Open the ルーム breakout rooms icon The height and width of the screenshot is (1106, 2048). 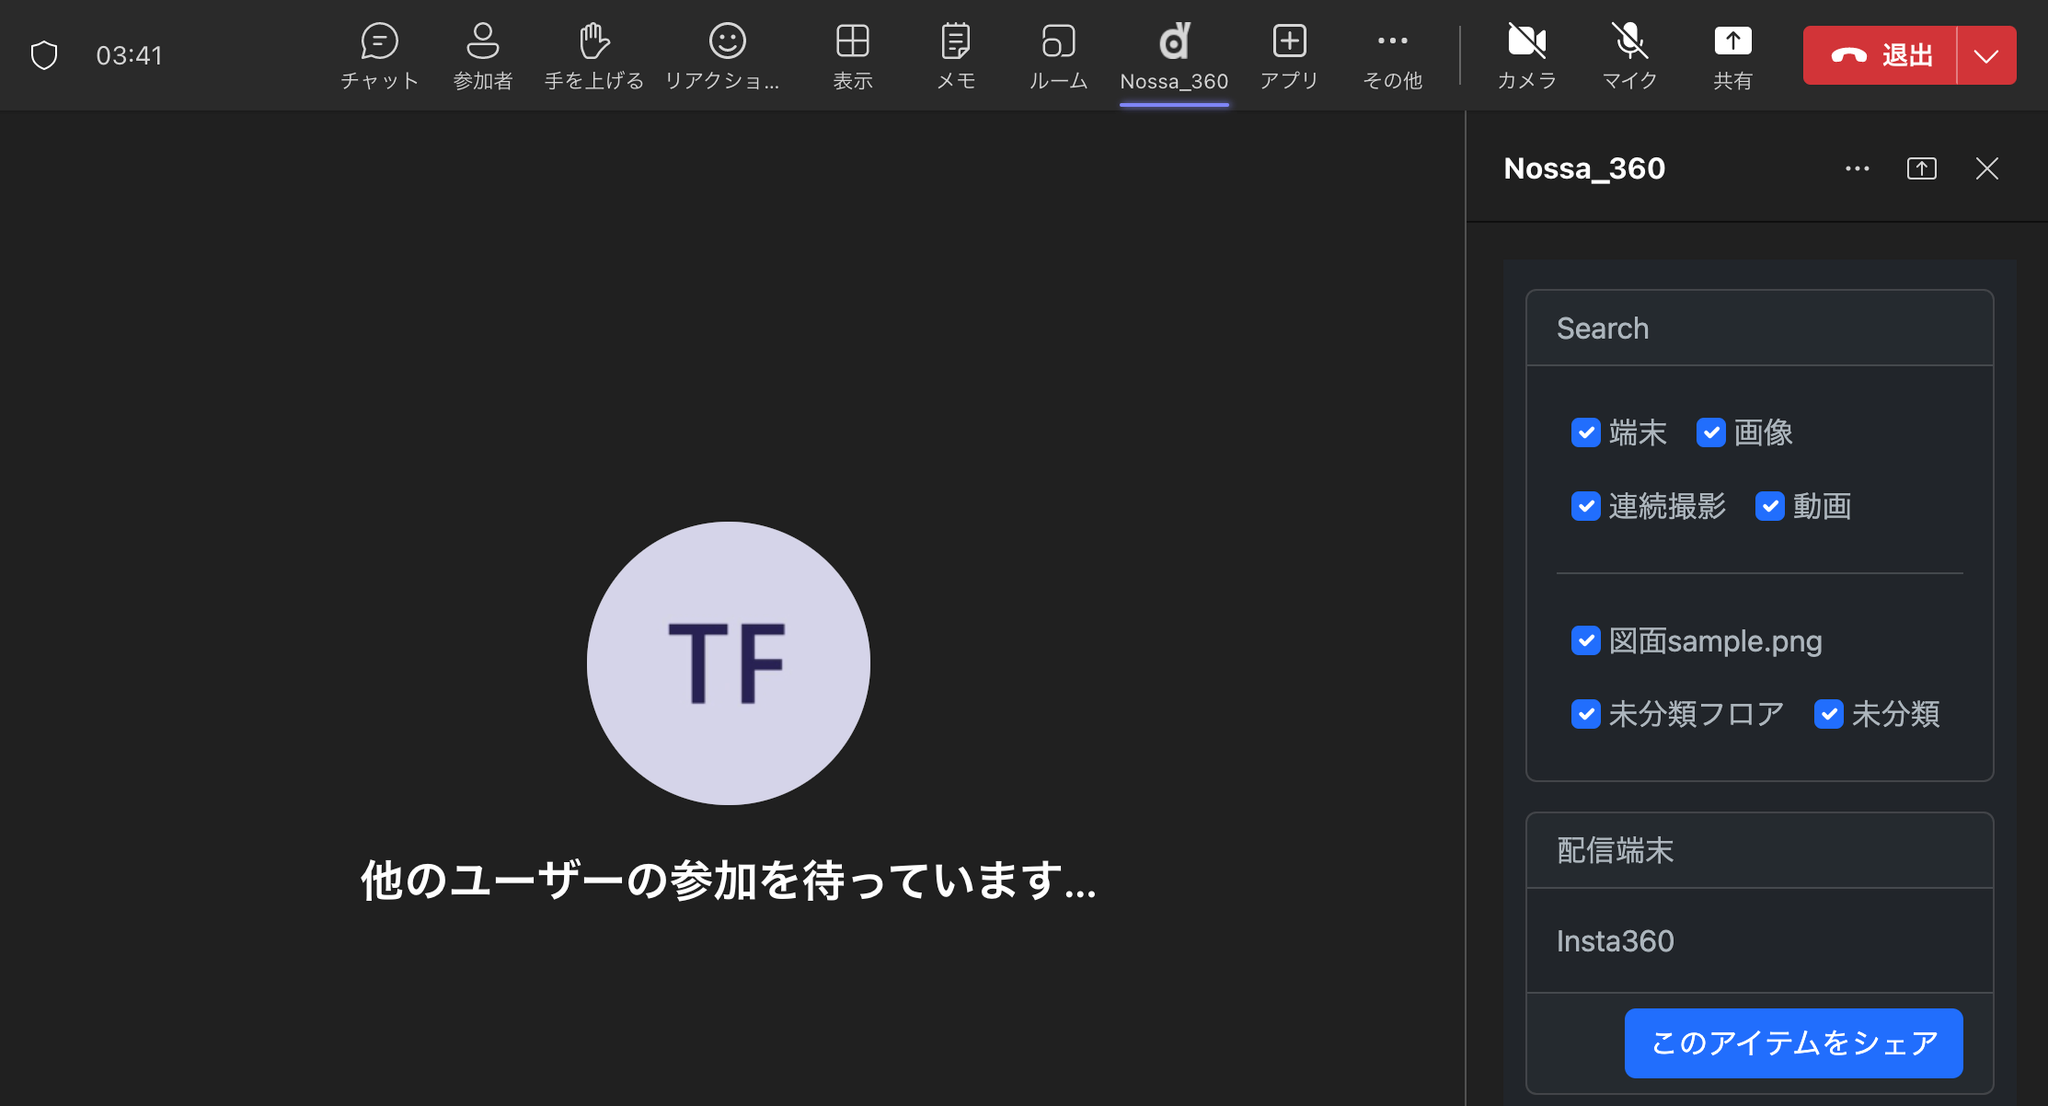(1058, 55)
